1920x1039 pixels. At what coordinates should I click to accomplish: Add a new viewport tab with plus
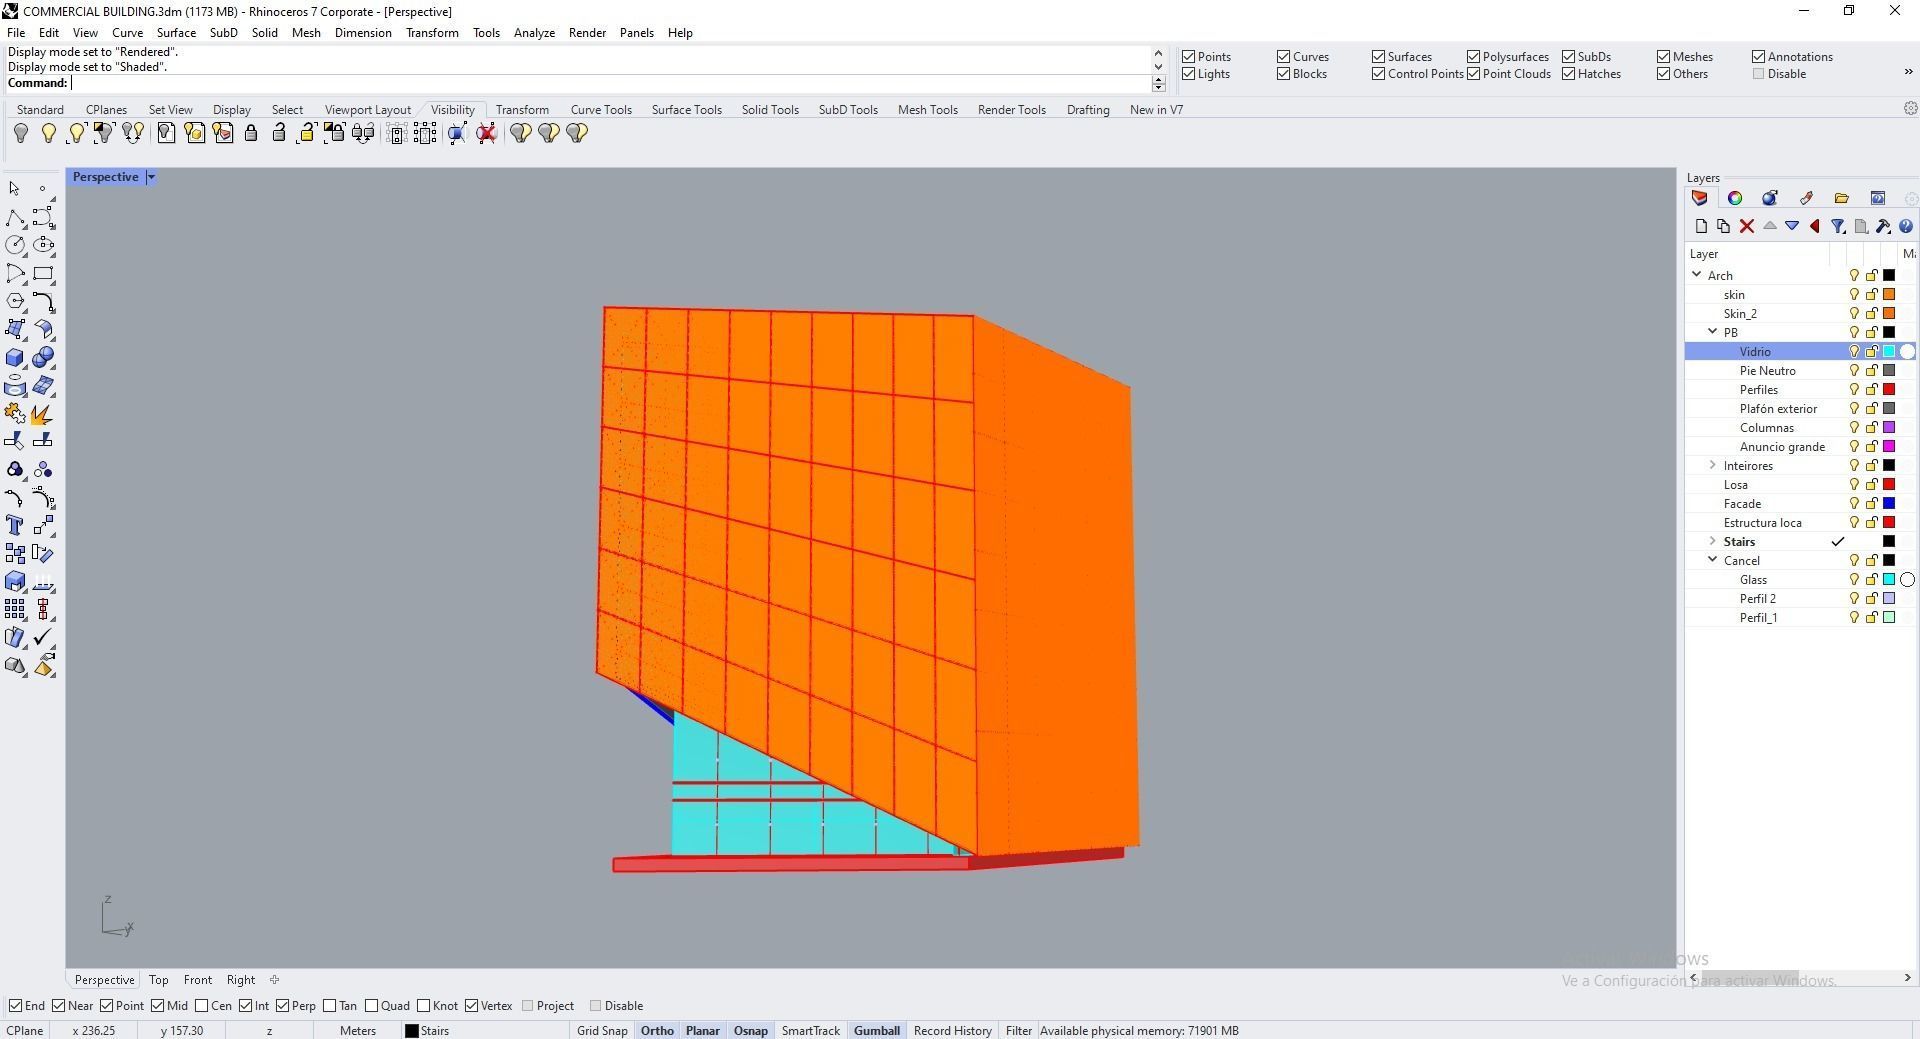274,980
